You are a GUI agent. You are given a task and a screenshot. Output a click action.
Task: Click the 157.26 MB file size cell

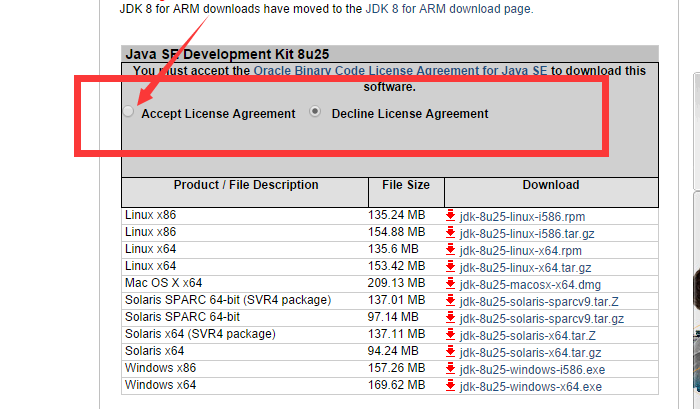(396, 368)
